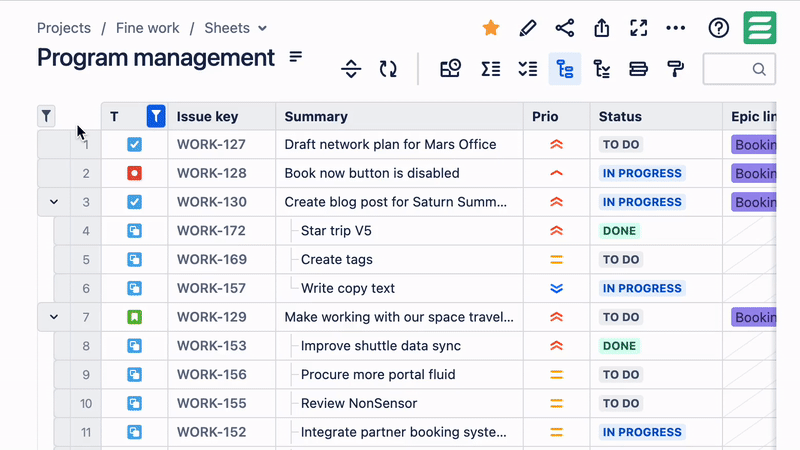Image resolution: width=800 pixels, height=450 pixels.
Task: Toggle the highlighted hierarchy structure icon
Action: tap(565, 69)
